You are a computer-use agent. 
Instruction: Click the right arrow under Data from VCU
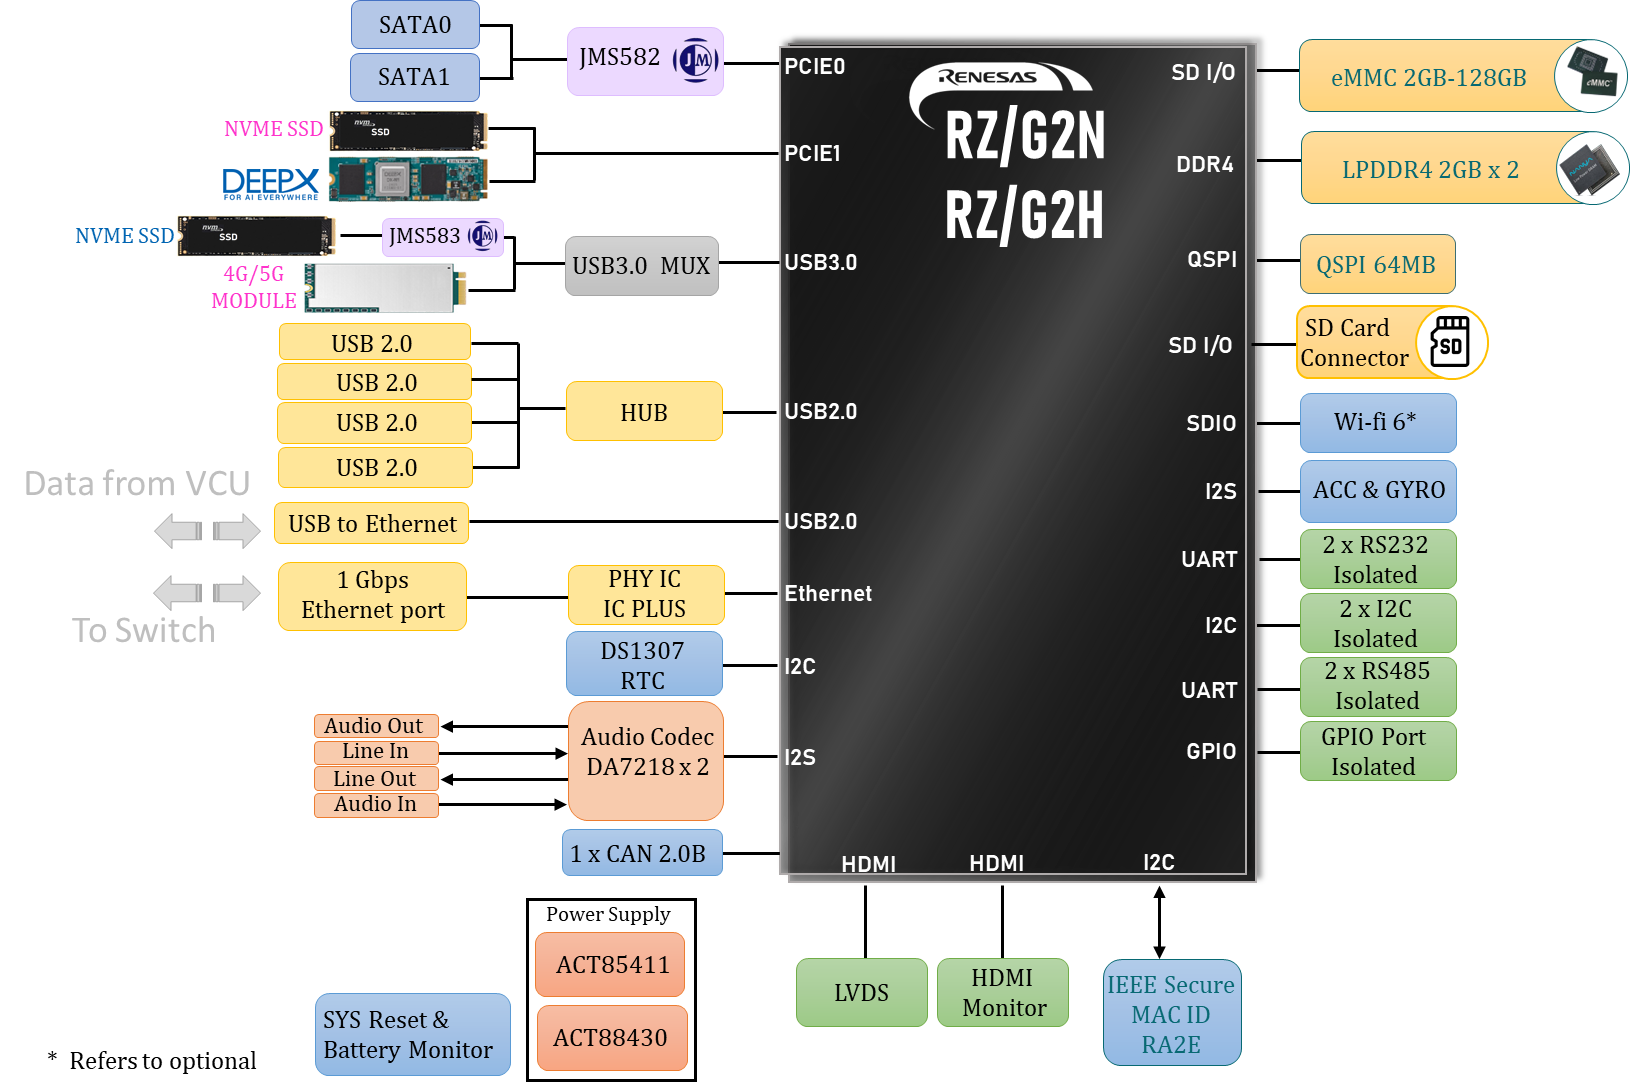[236, 530]
